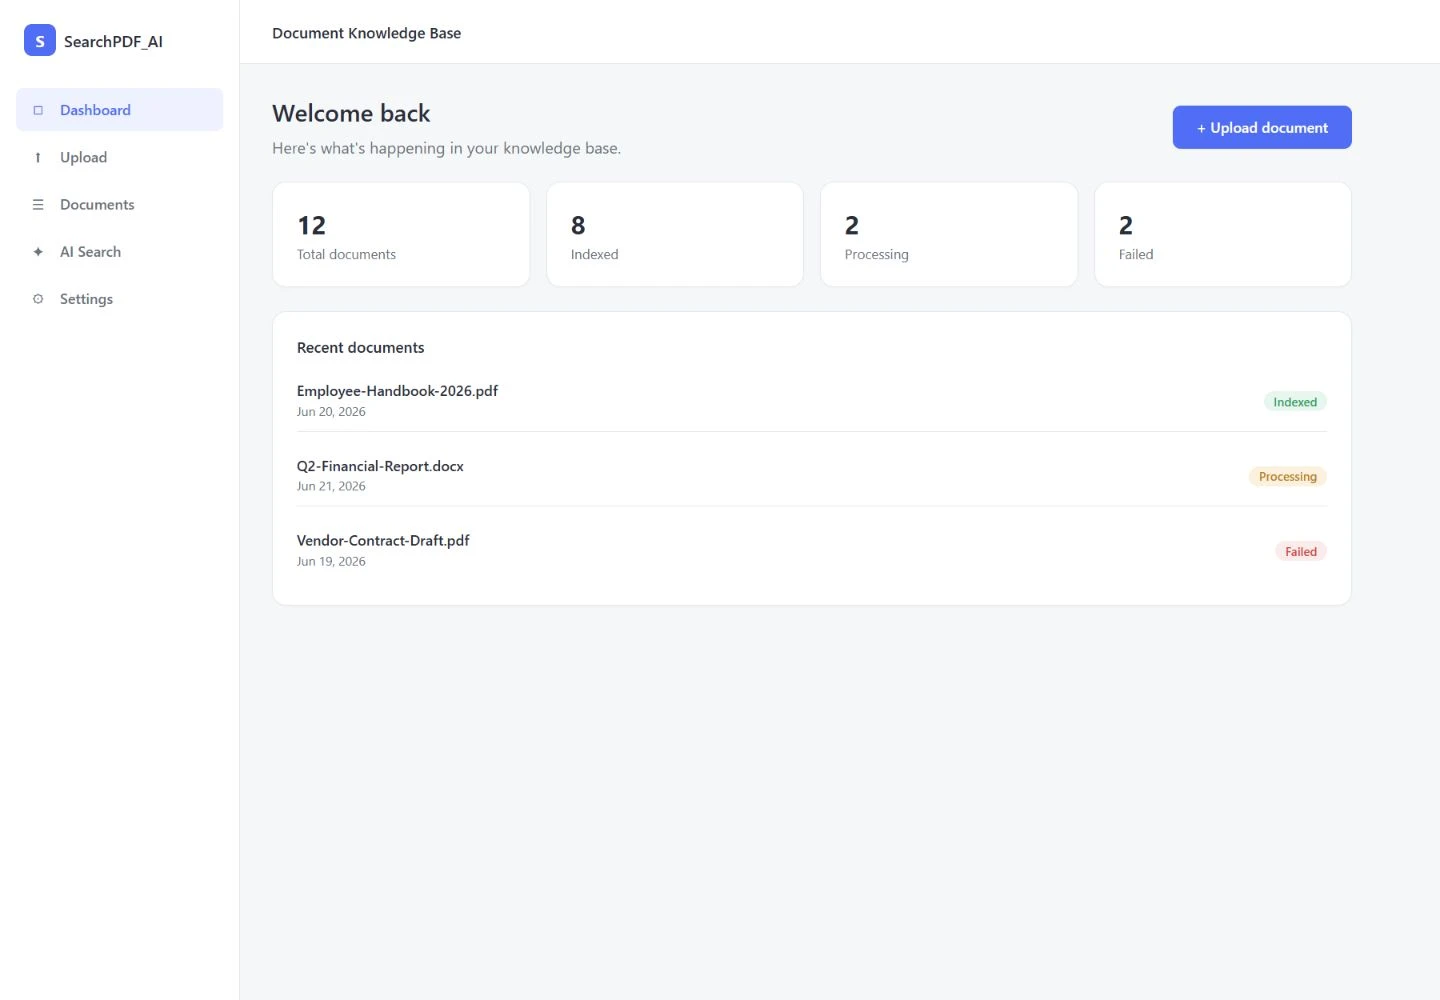Click the Upload document button
The image size is (1440, 1000).
click(1262, 127)
